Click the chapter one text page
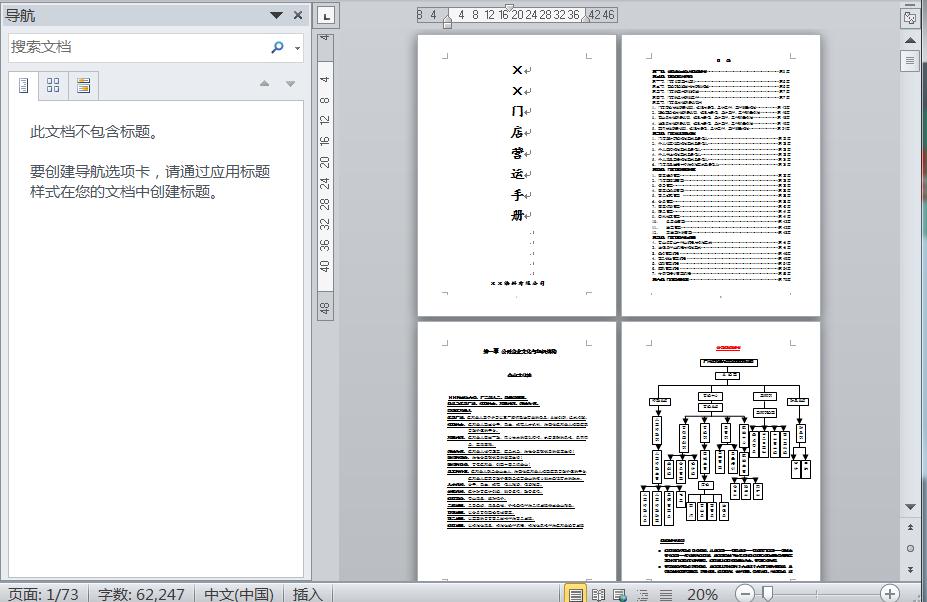Viewport: 927px width, 602px height. (x=517, y=452)
